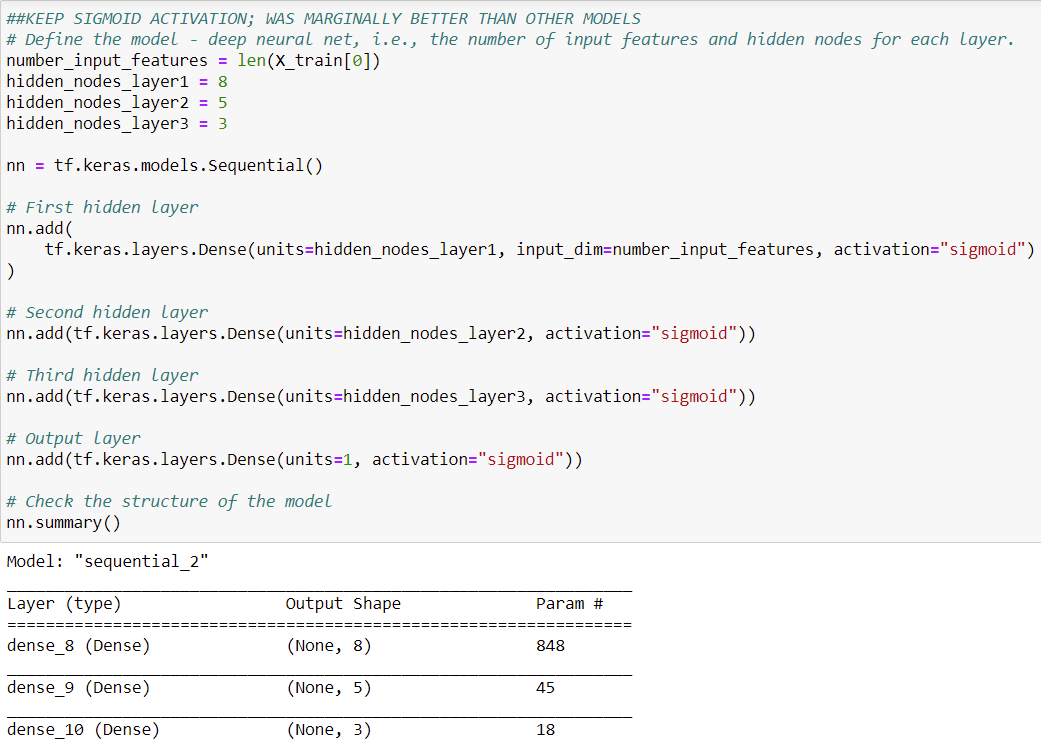Click the "# Second hidden layer" comment
Screen dimensions: 1041x753
tap(107, 312)
